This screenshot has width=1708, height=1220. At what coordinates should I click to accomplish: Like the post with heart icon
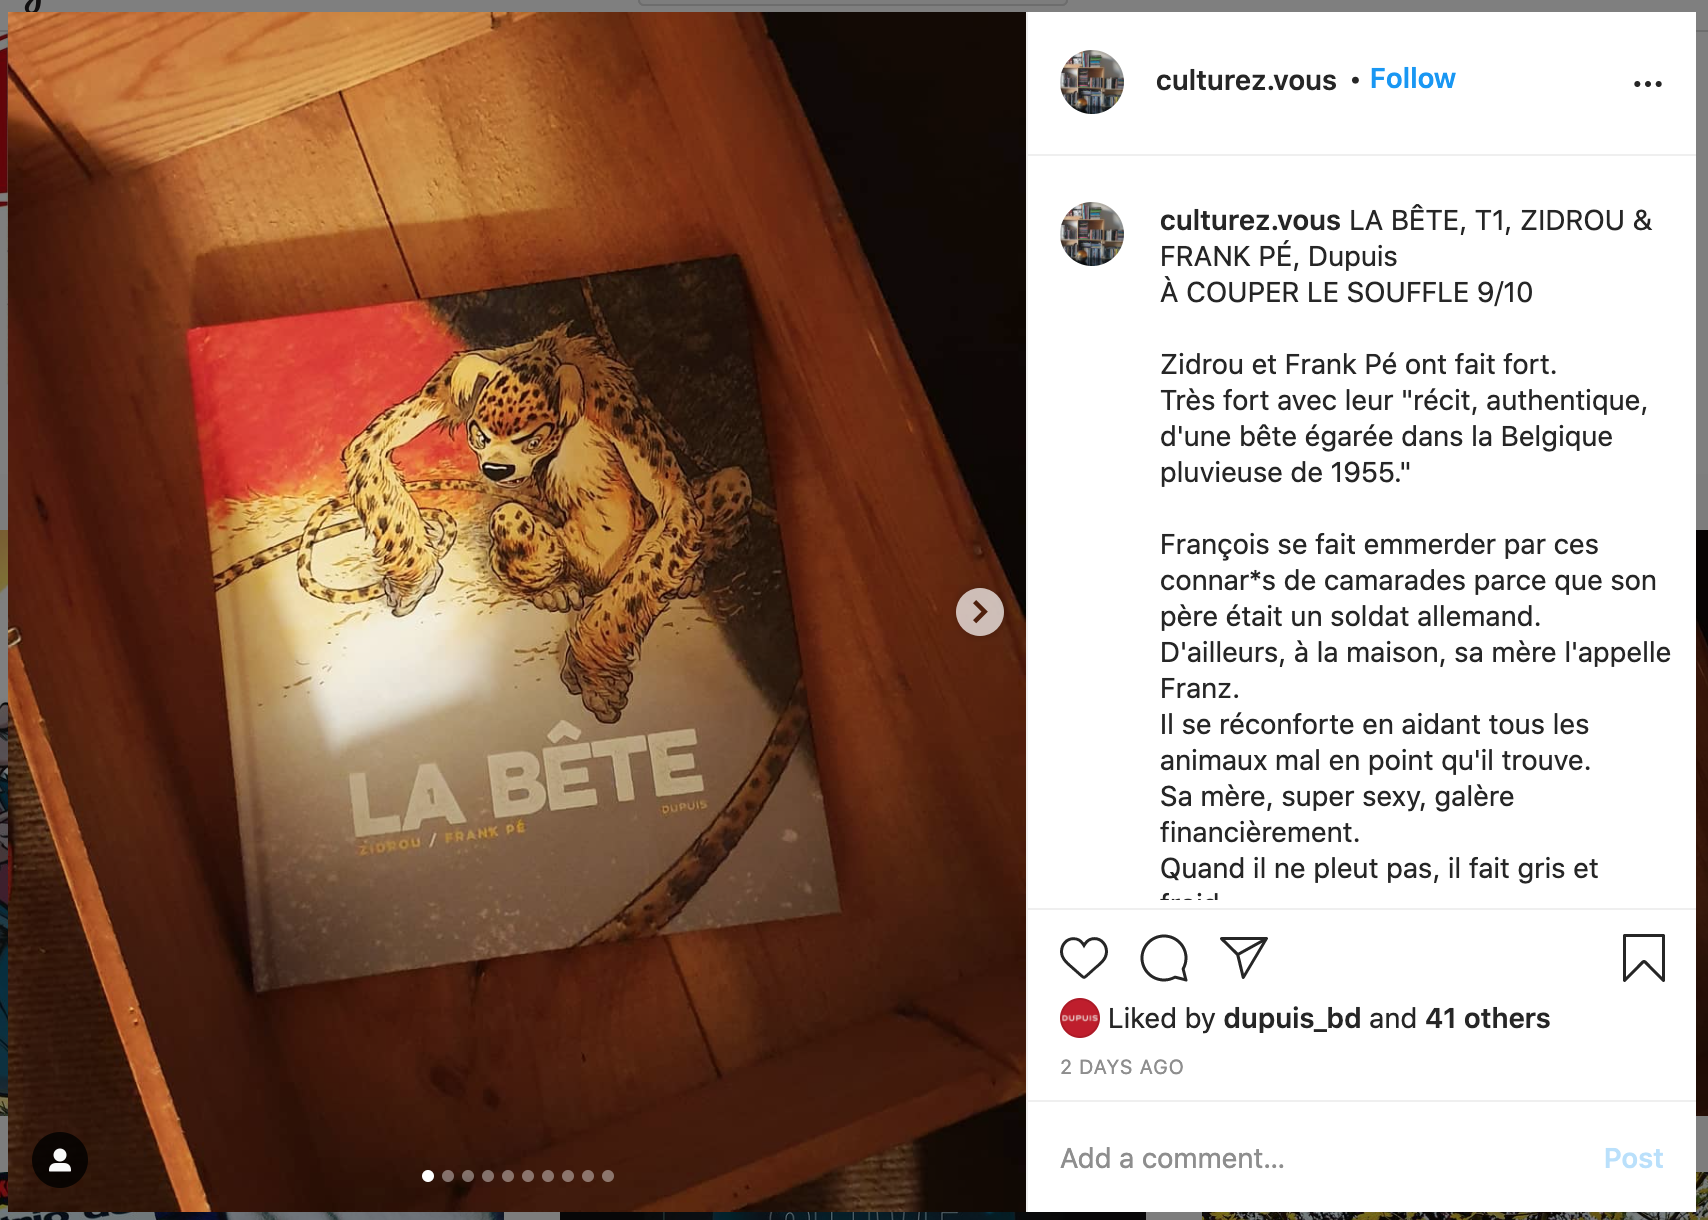click(1083, 958)
